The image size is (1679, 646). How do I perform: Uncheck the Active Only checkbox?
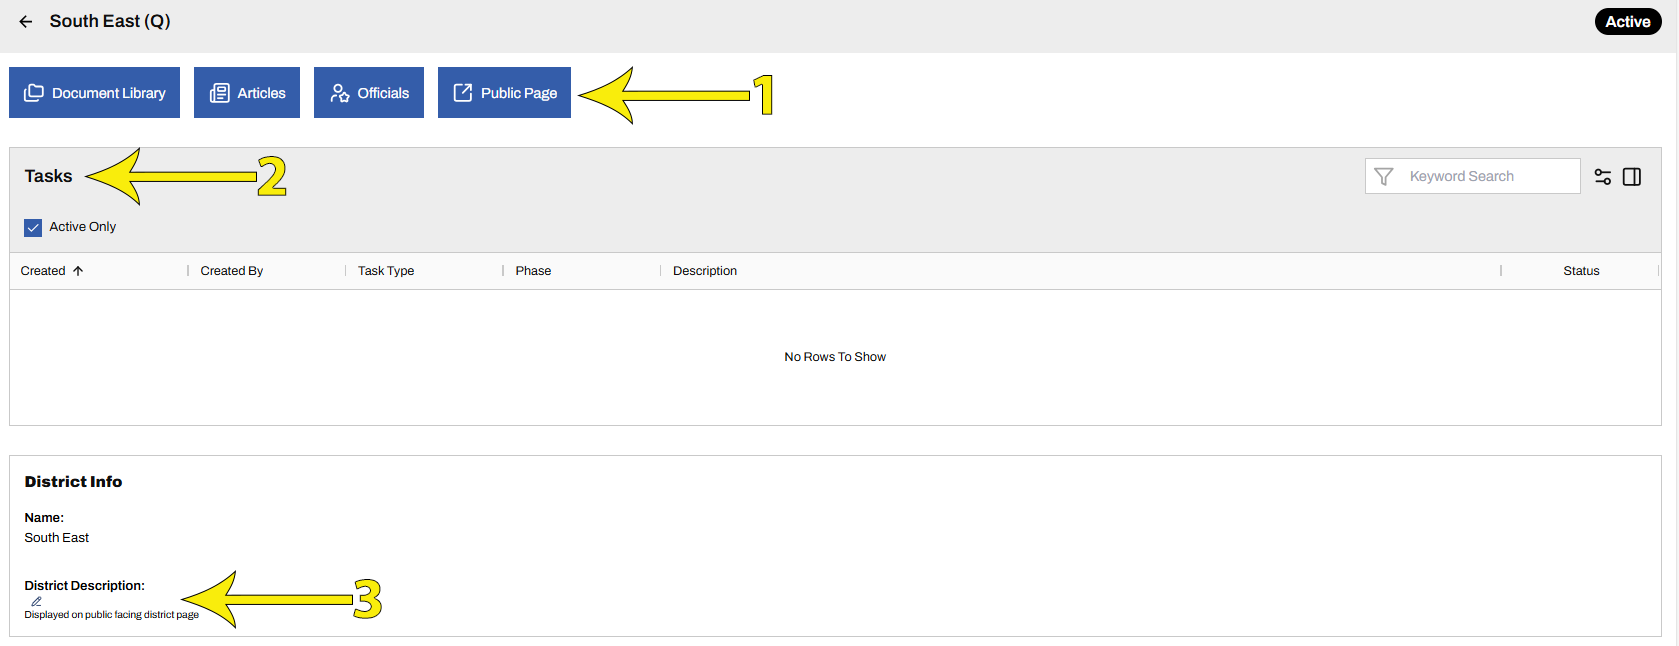pos(33,227)
